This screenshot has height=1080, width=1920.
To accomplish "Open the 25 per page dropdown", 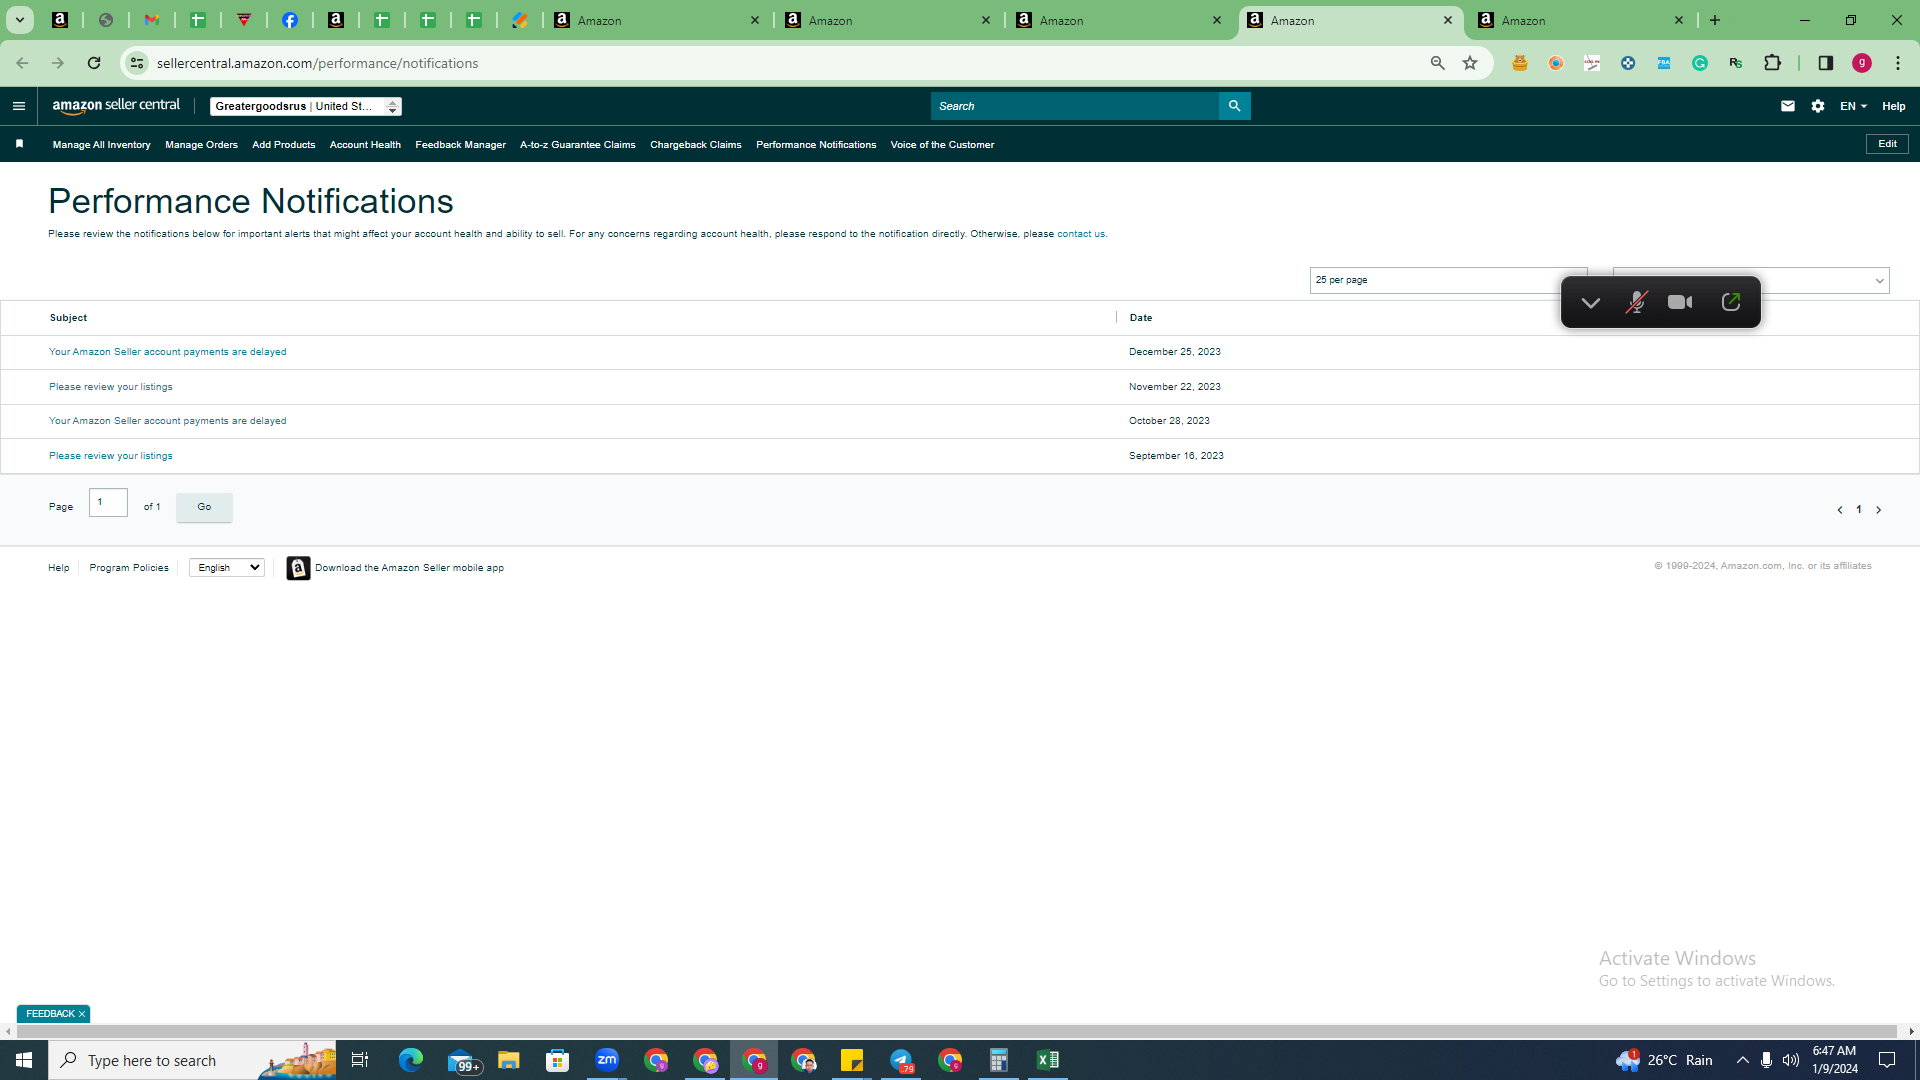I will coord(1448,280).
